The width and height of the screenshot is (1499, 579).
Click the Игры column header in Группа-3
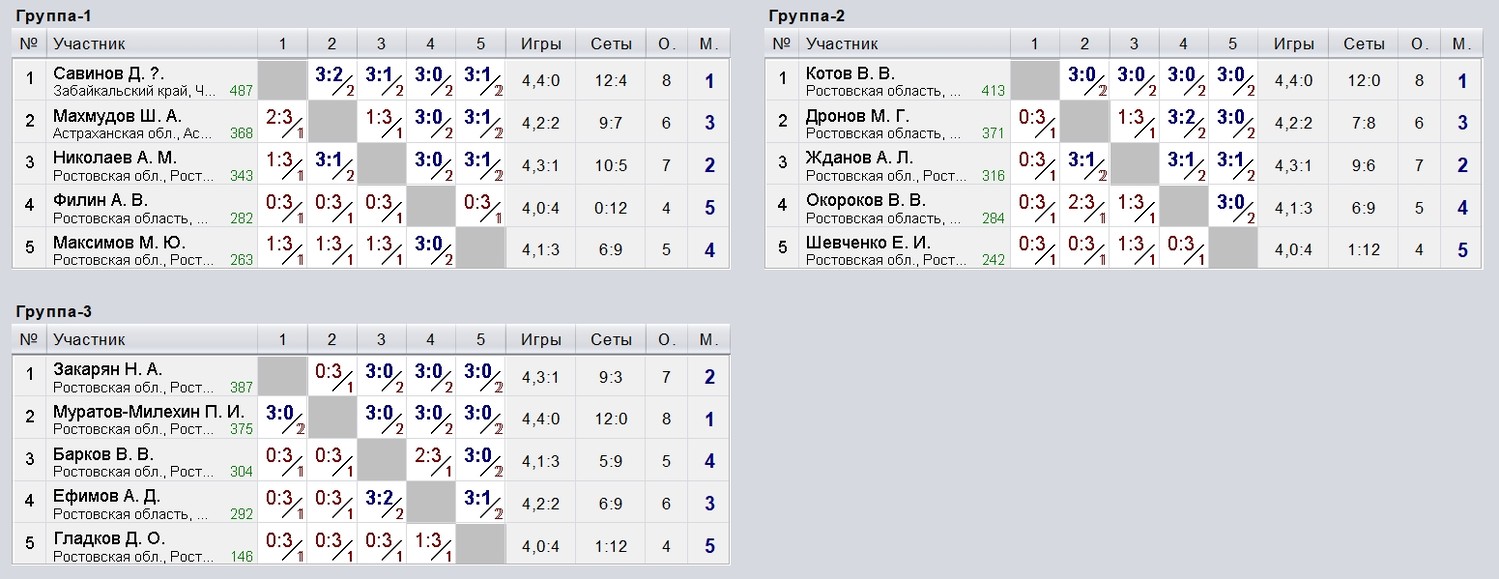[541, 339]
